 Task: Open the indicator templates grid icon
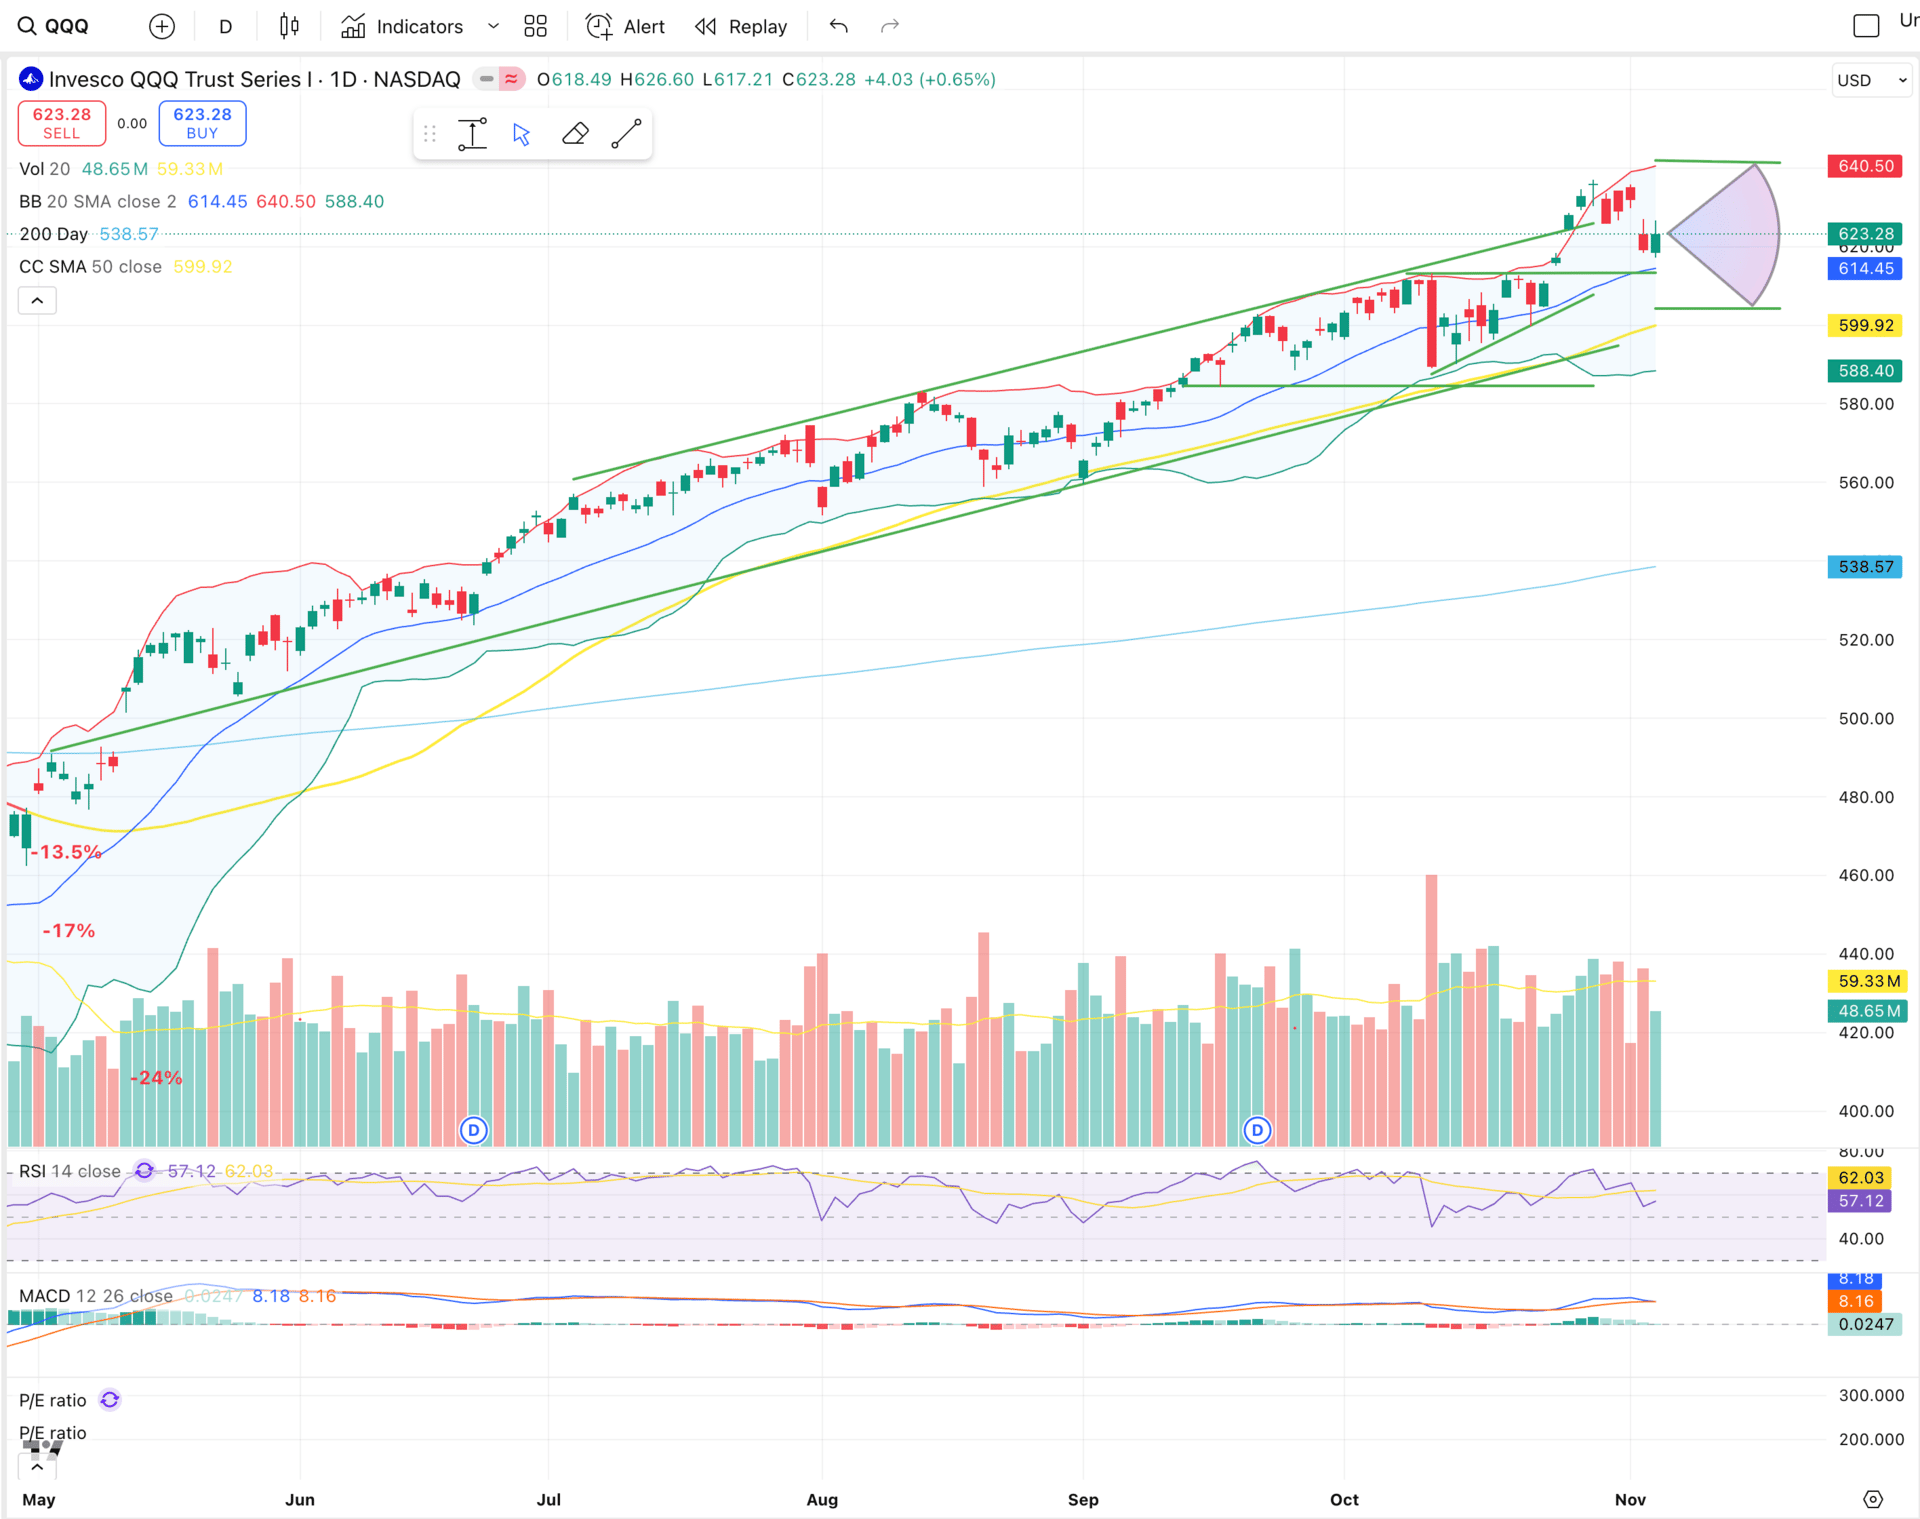coord(536,27)
